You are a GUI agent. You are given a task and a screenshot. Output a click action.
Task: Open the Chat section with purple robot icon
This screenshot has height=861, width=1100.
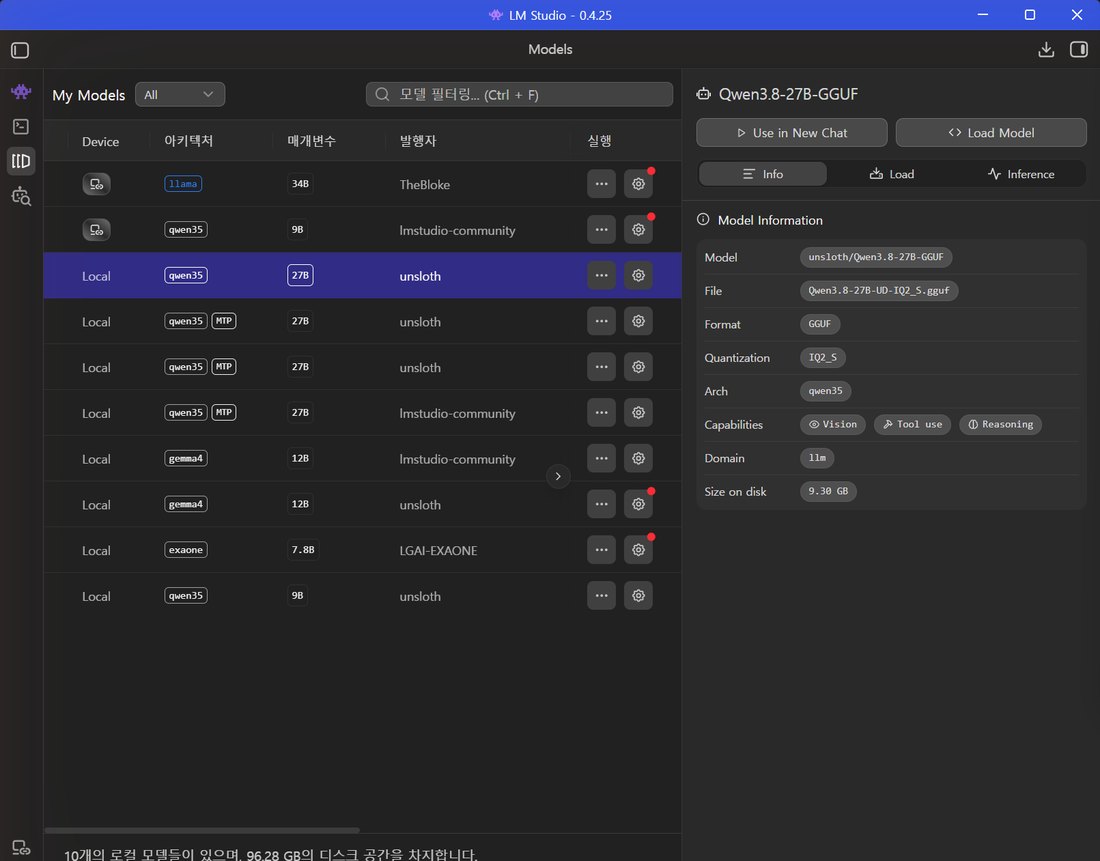tap(21, 91)
